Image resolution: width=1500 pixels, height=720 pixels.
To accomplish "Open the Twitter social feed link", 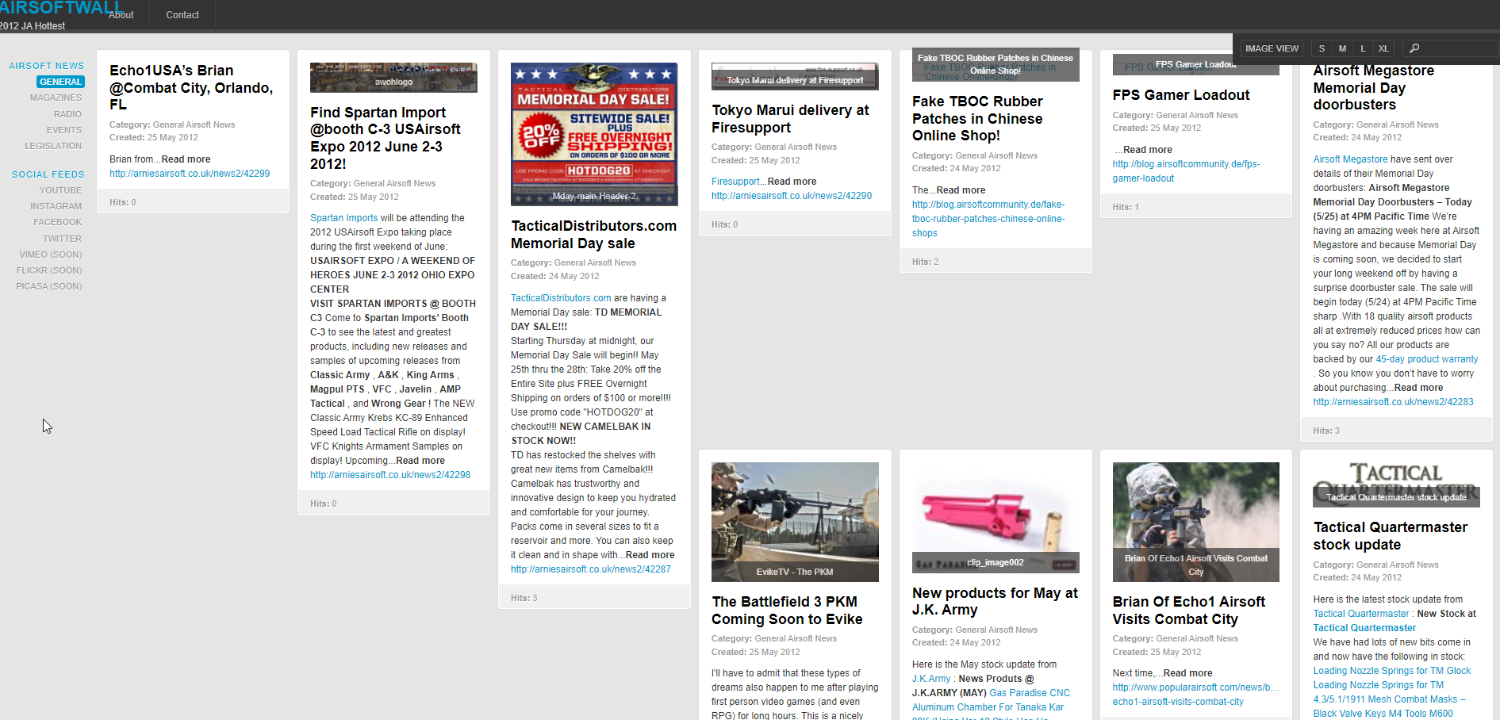I will 62,239.
